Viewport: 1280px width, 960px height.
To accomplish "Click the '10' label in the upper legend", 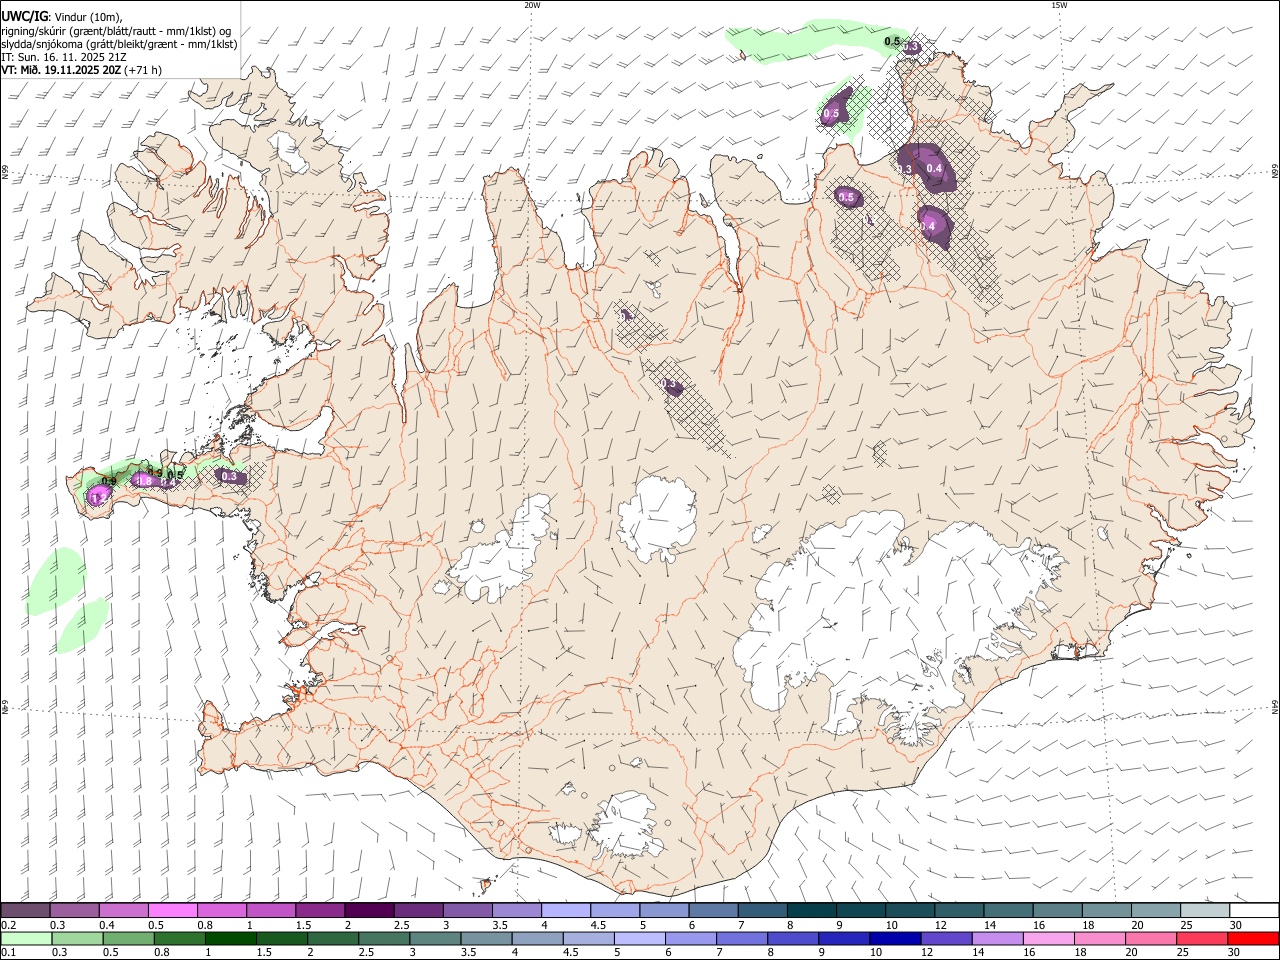I will click(x=891, y=925).
